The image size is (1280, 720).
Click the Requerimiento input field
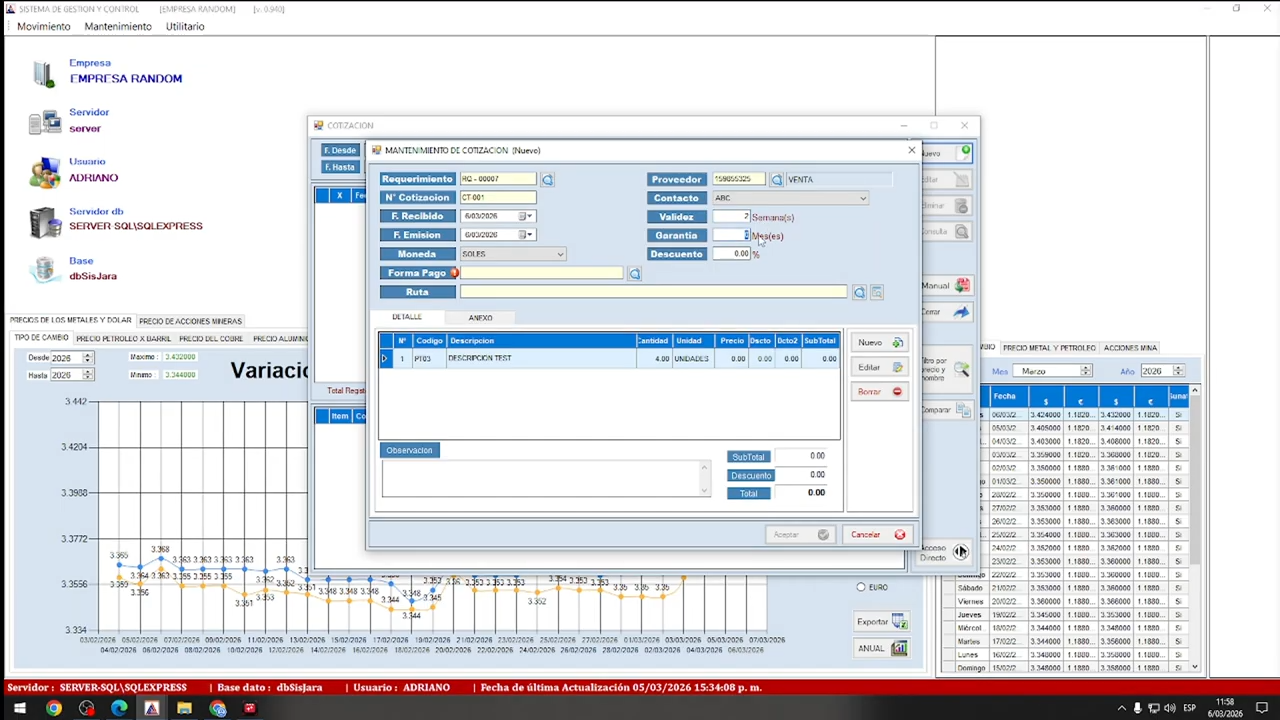(497, 179)
